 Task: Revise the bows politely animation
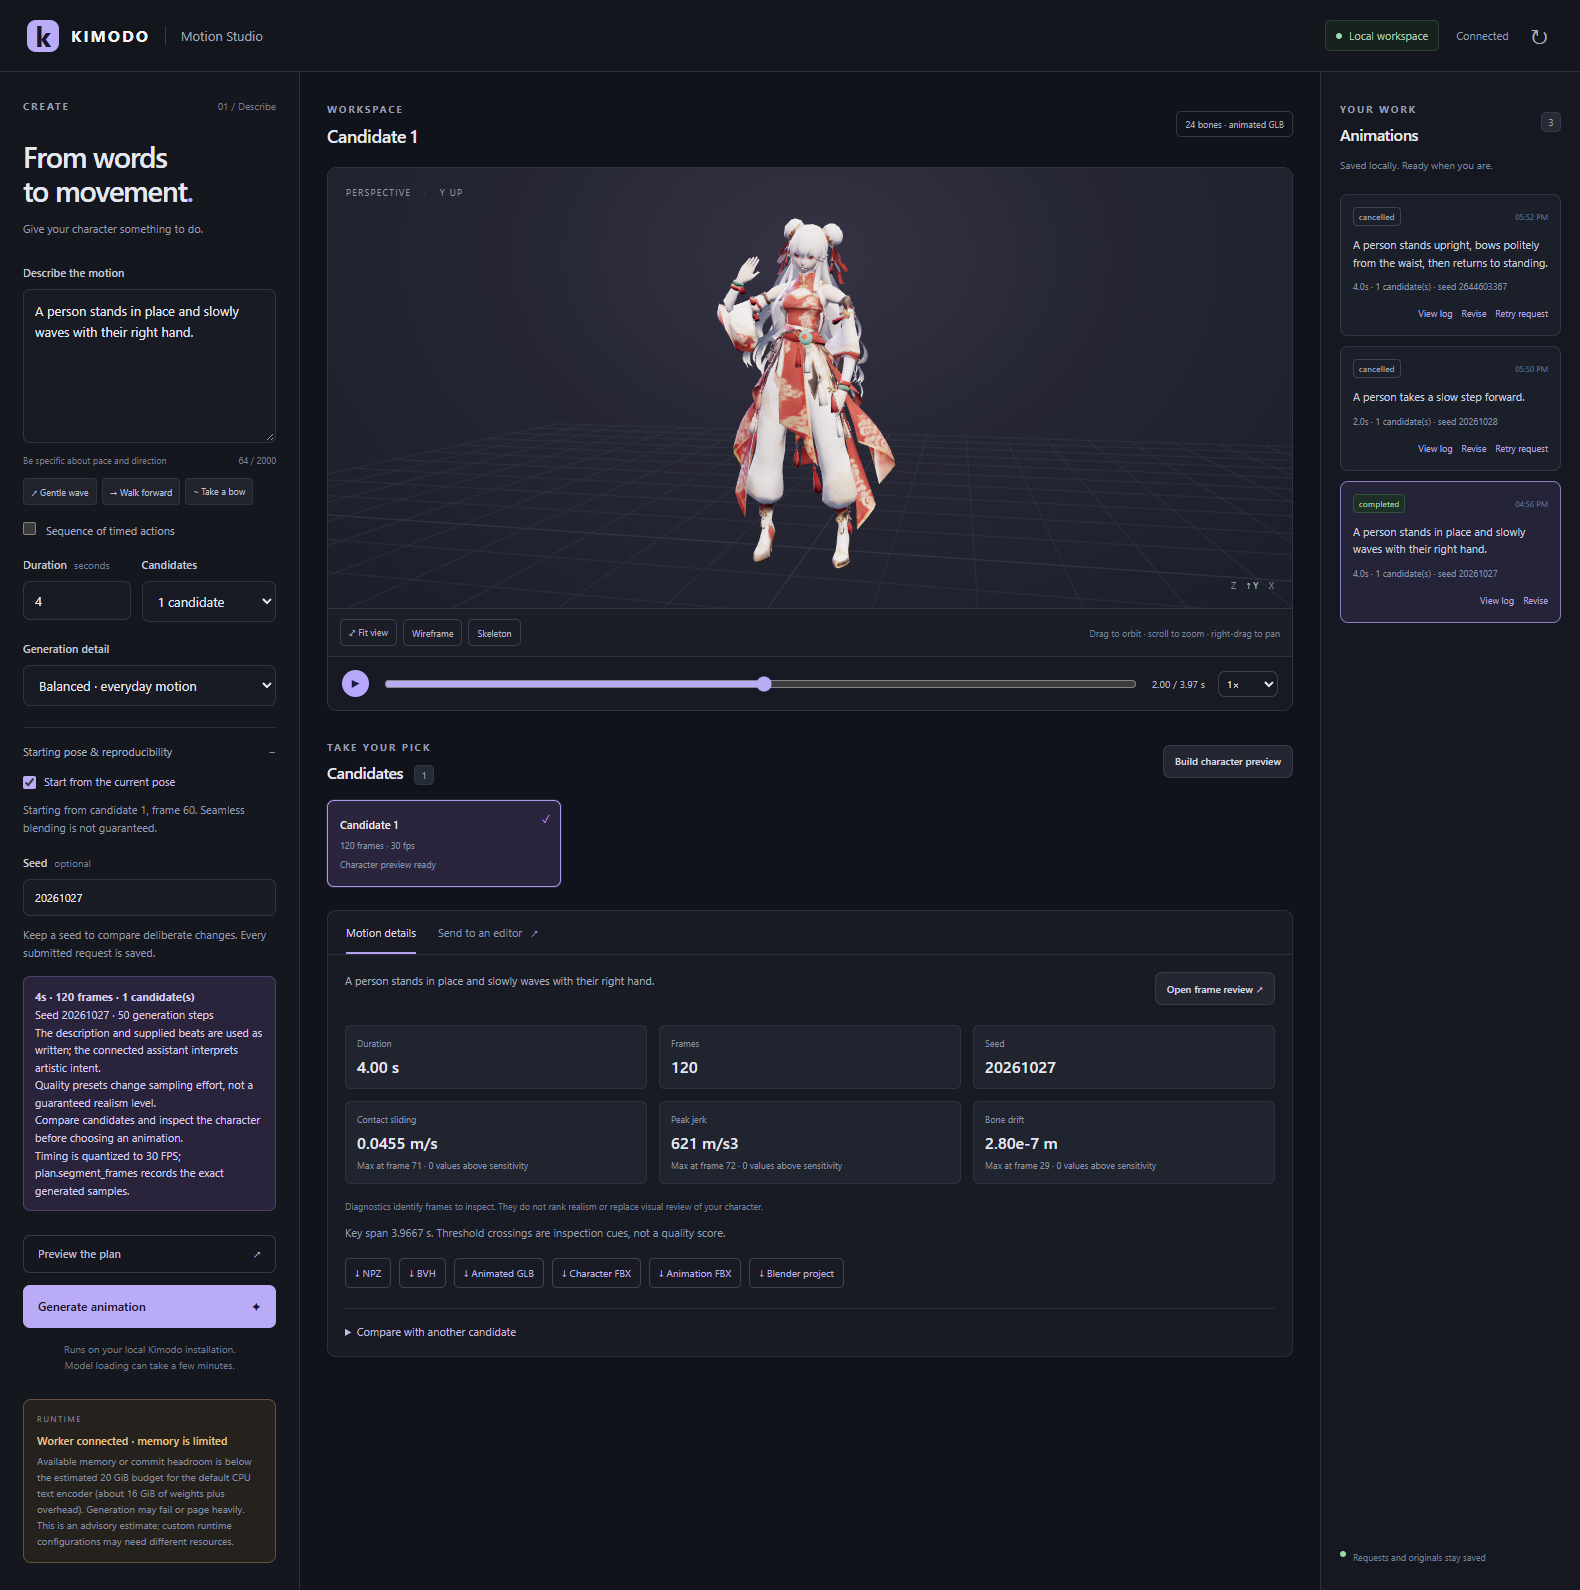(x=1473, y=314)
